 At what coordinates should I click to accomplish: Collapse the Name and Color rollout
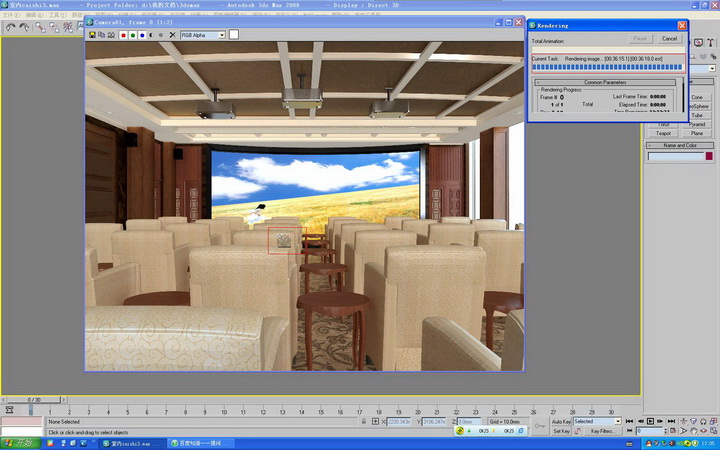(682, 145)
